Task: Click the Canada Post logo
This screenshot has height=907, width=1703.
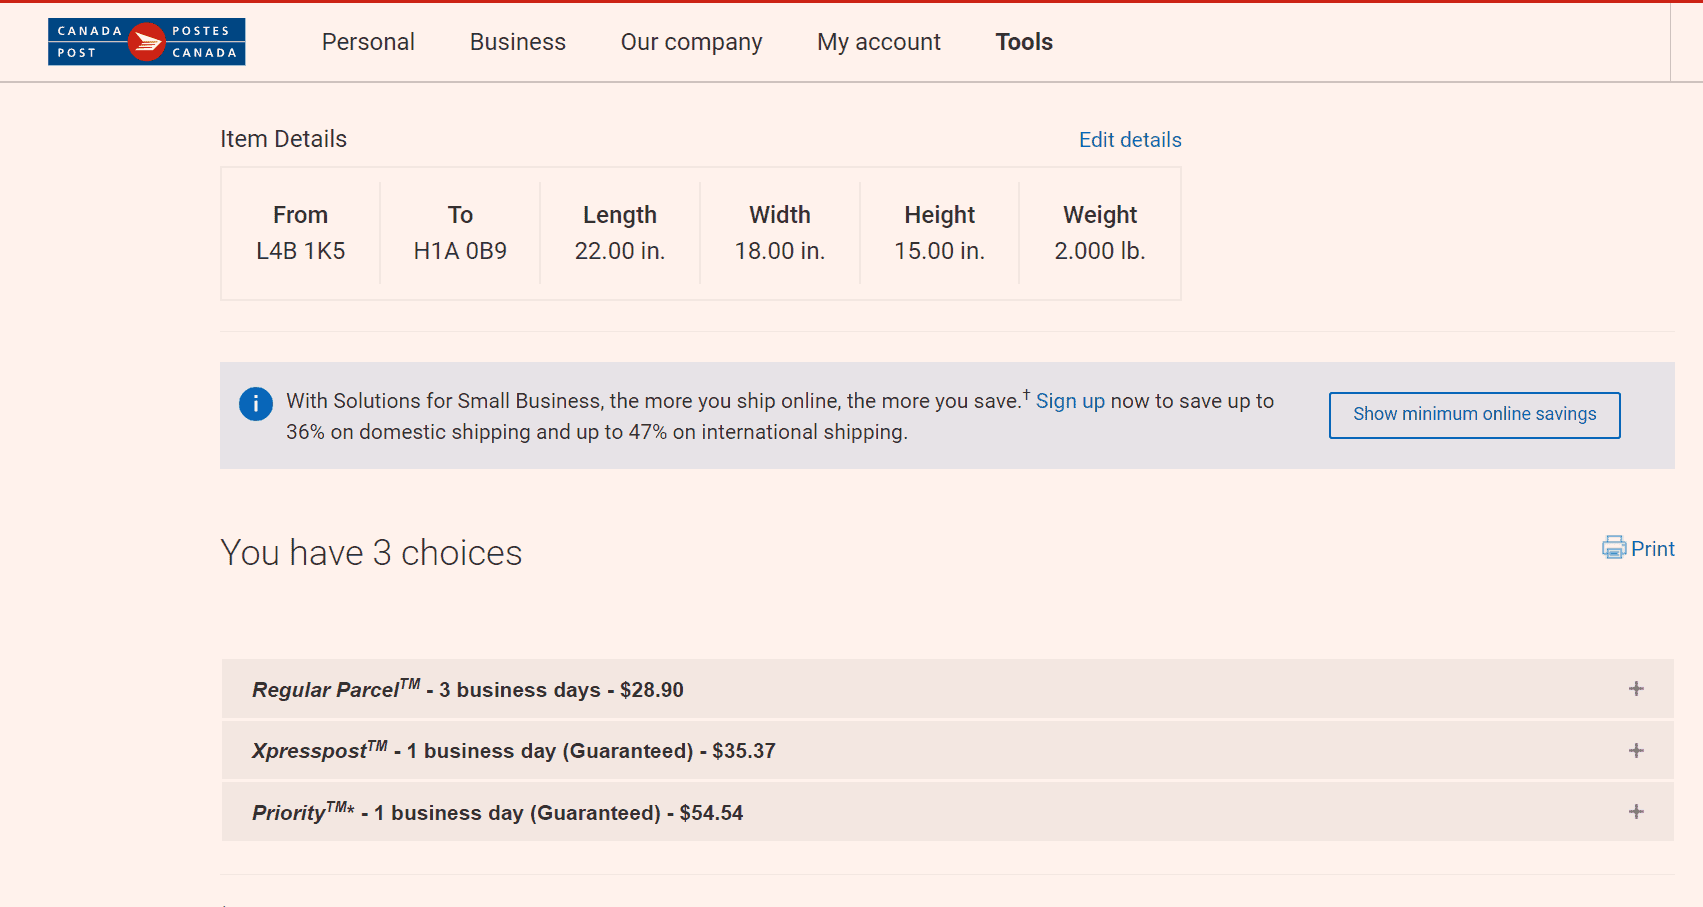Action: [x=147, y=42]
